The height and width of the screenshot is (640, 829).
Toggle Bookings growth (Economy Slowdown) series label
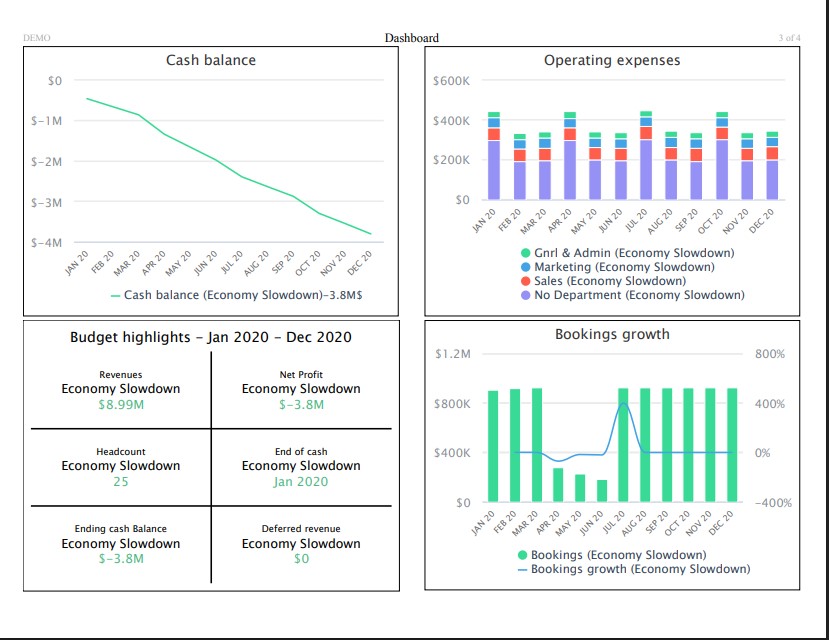pyautogui.click(x=640, y=569)
